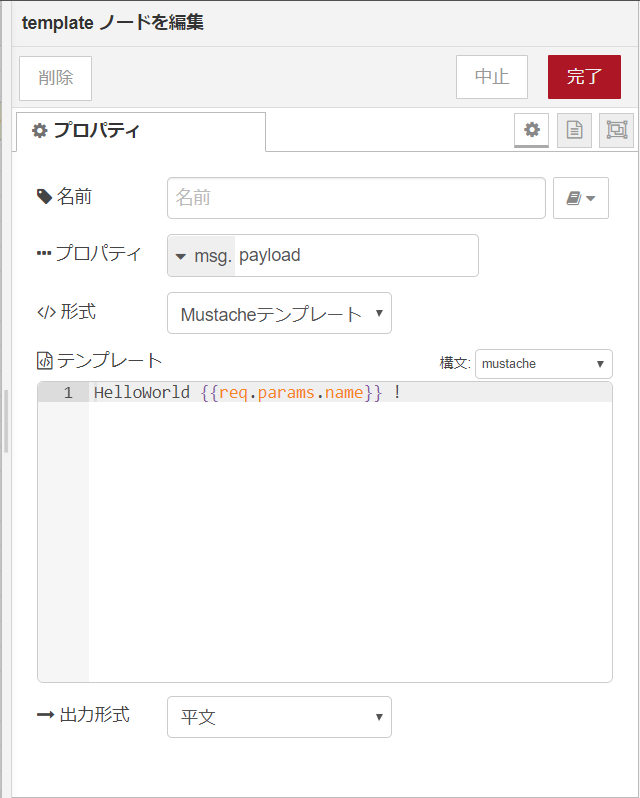Click the ellipsis icon beside プロパティ label
The image size is (640, 798).
tap(44, 253)
